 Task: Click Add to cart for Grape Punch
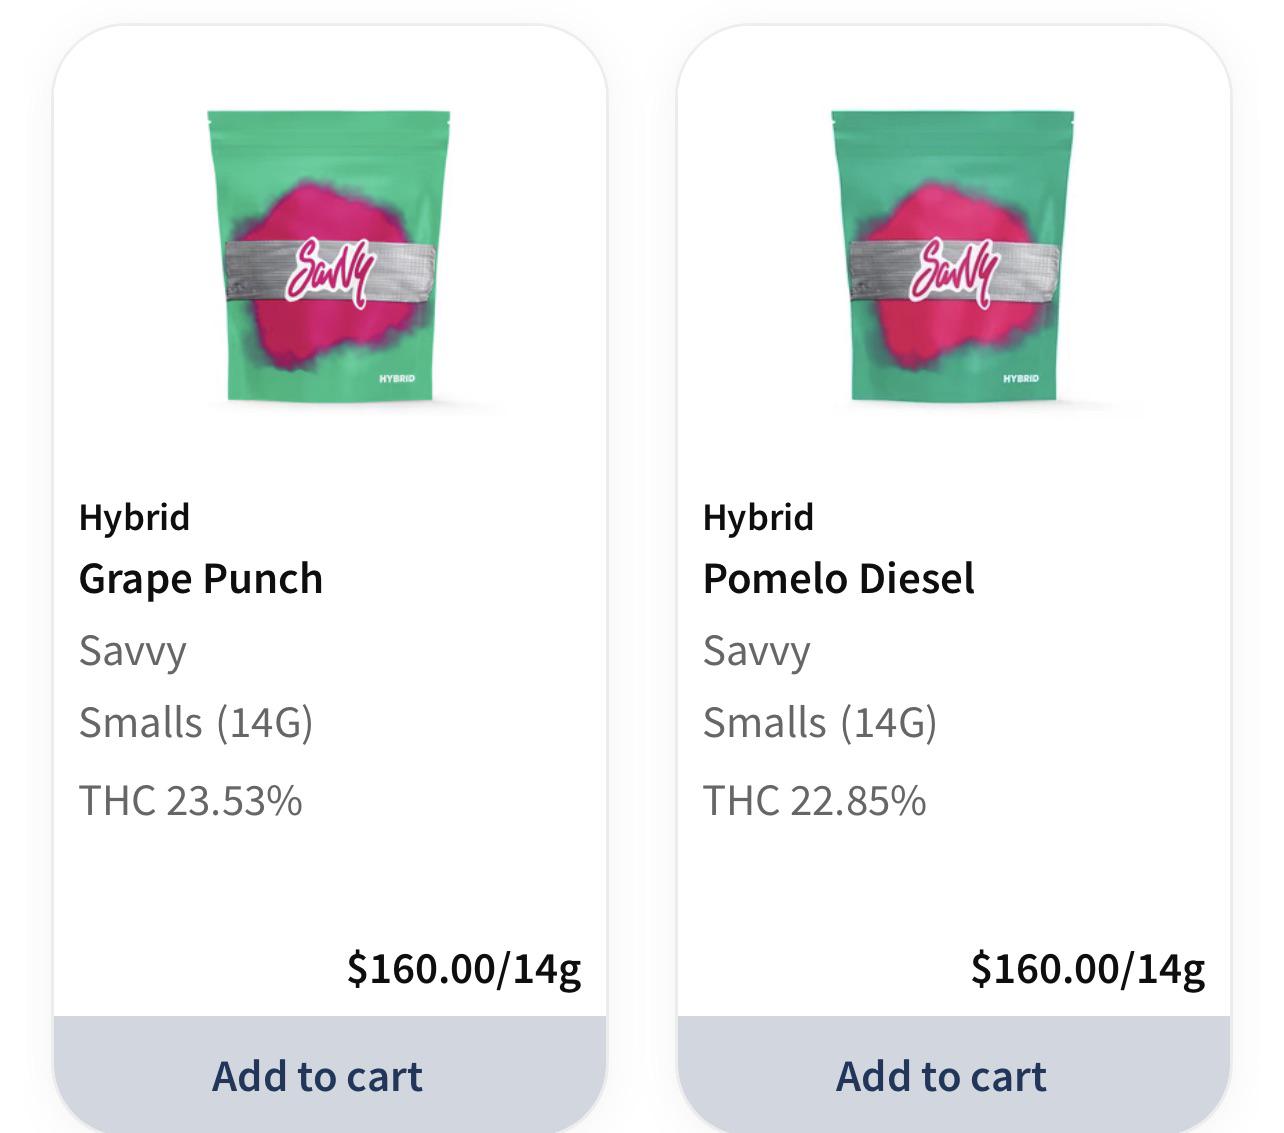(x=317, y=1077)
